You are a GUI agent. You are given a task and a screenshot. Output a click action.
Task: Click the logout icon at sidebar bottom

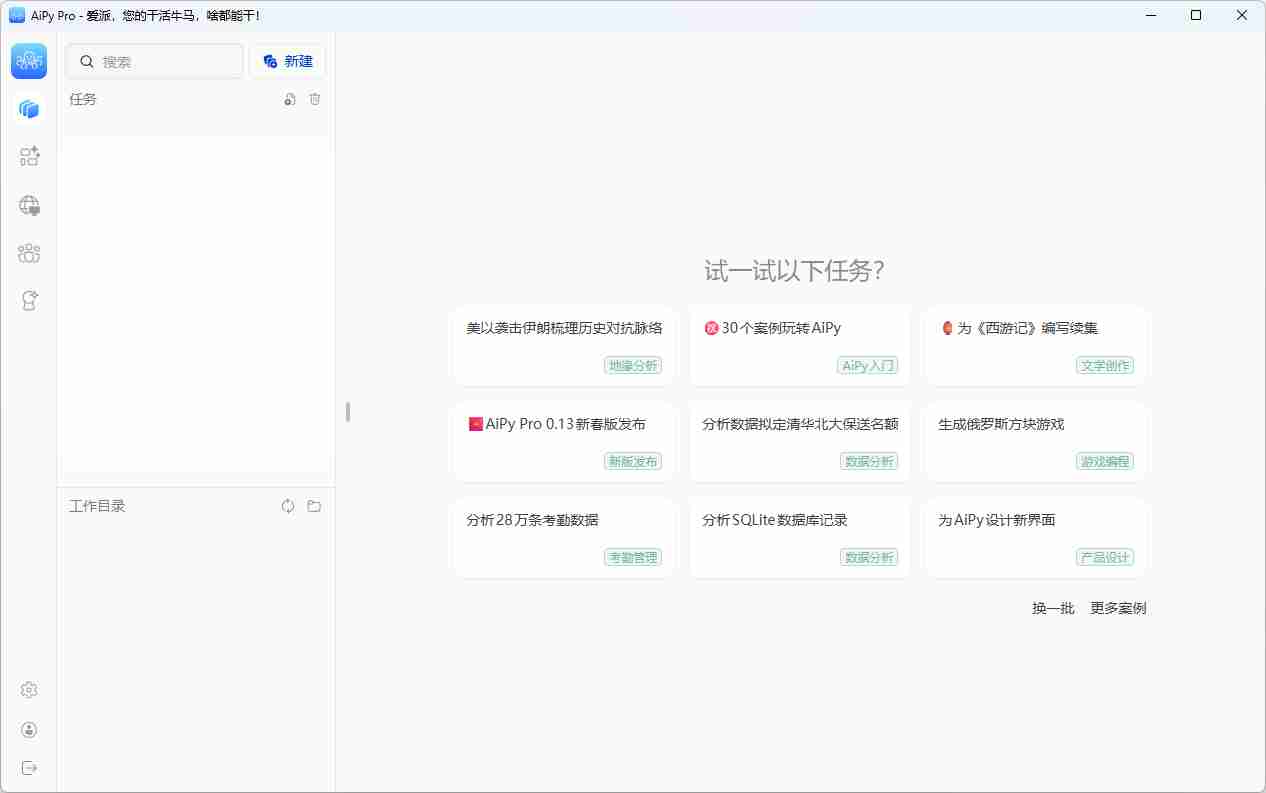[29, 768]
